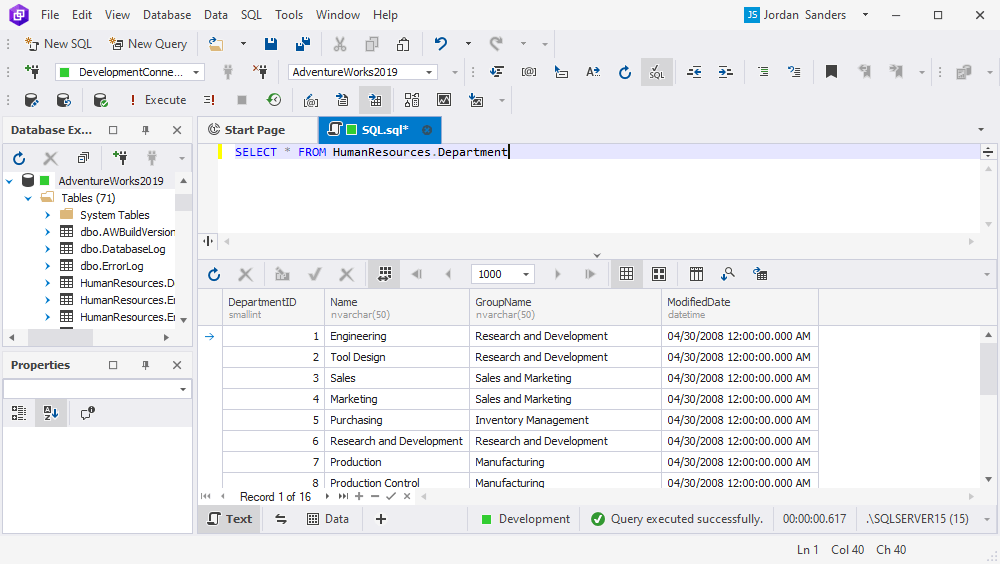
Task: Collapse the Tables (71) folder
Action: (x=28, y=198)
